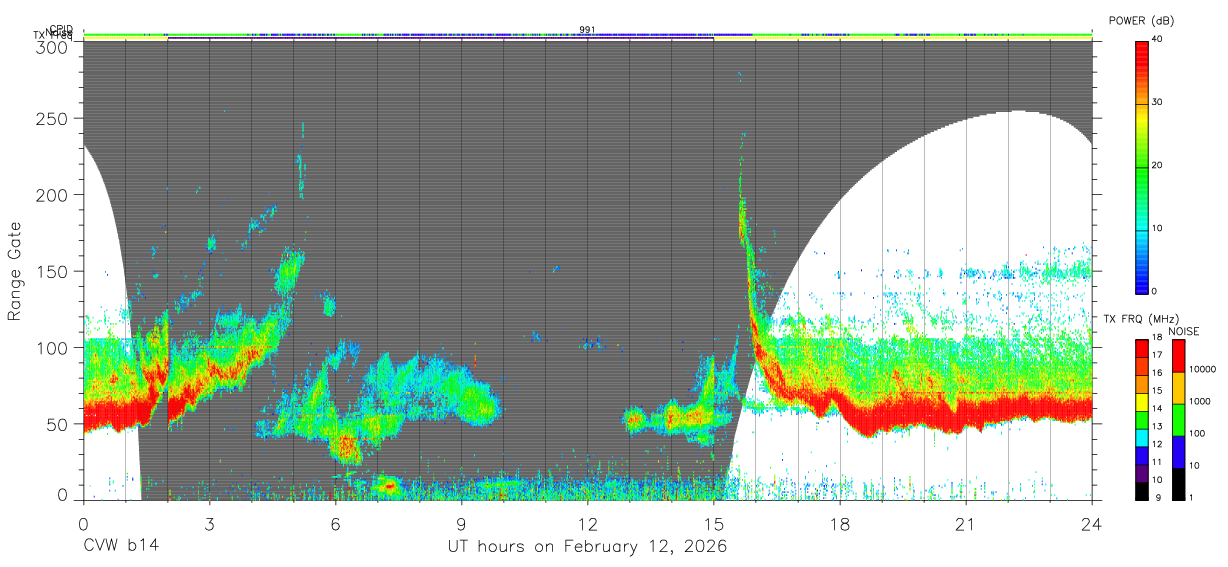Screen dimensions: 1228x567
Task: Click the POWER rainbow color bar
Action: (1141, 166)
